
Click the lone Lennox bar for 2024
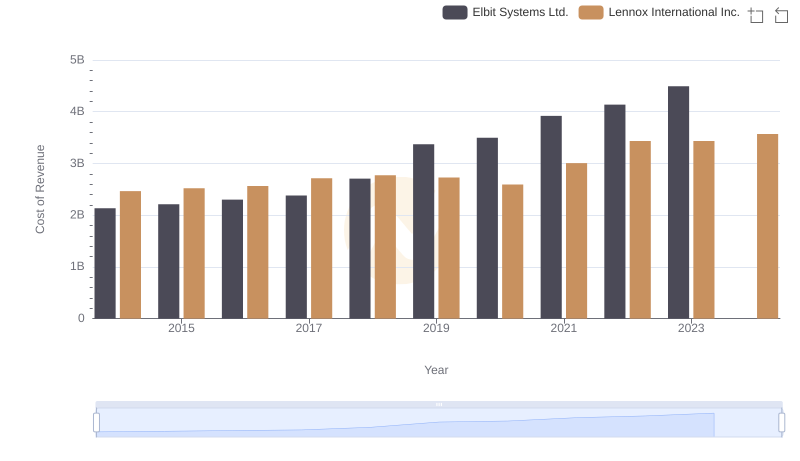coord(767,226)
